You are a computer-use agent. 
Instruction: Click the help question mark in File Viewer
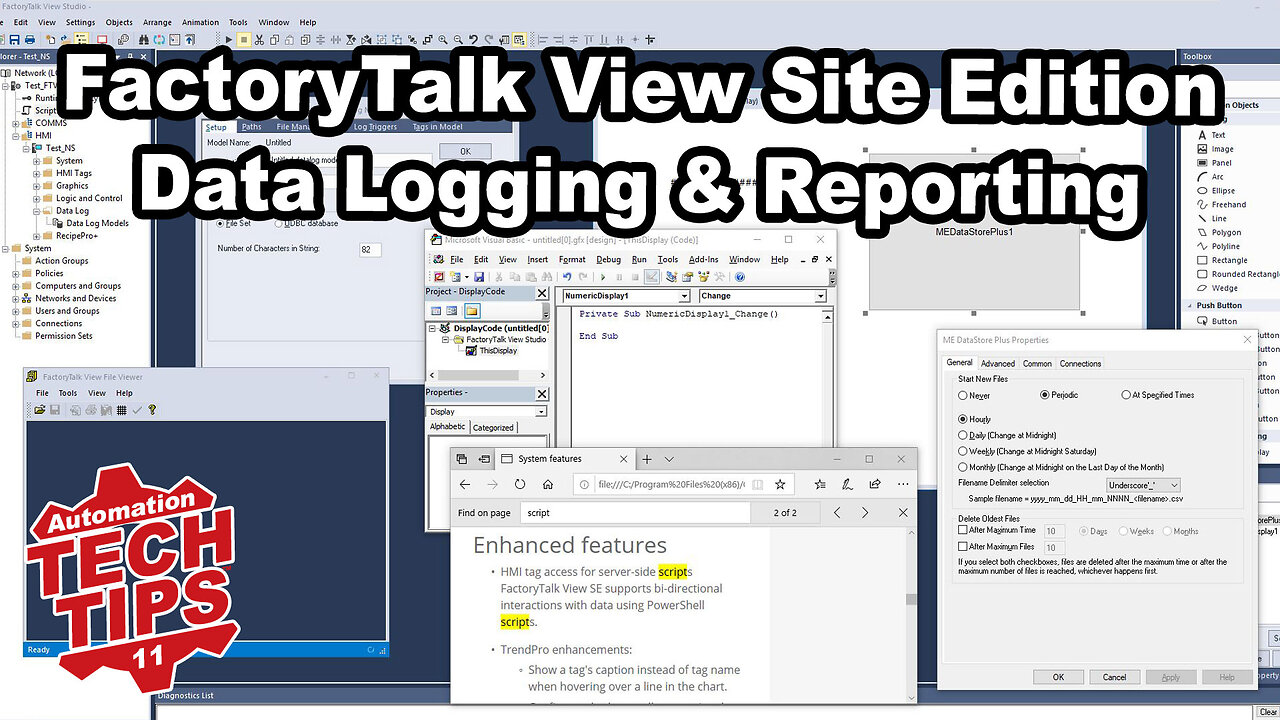coord(152,410)
